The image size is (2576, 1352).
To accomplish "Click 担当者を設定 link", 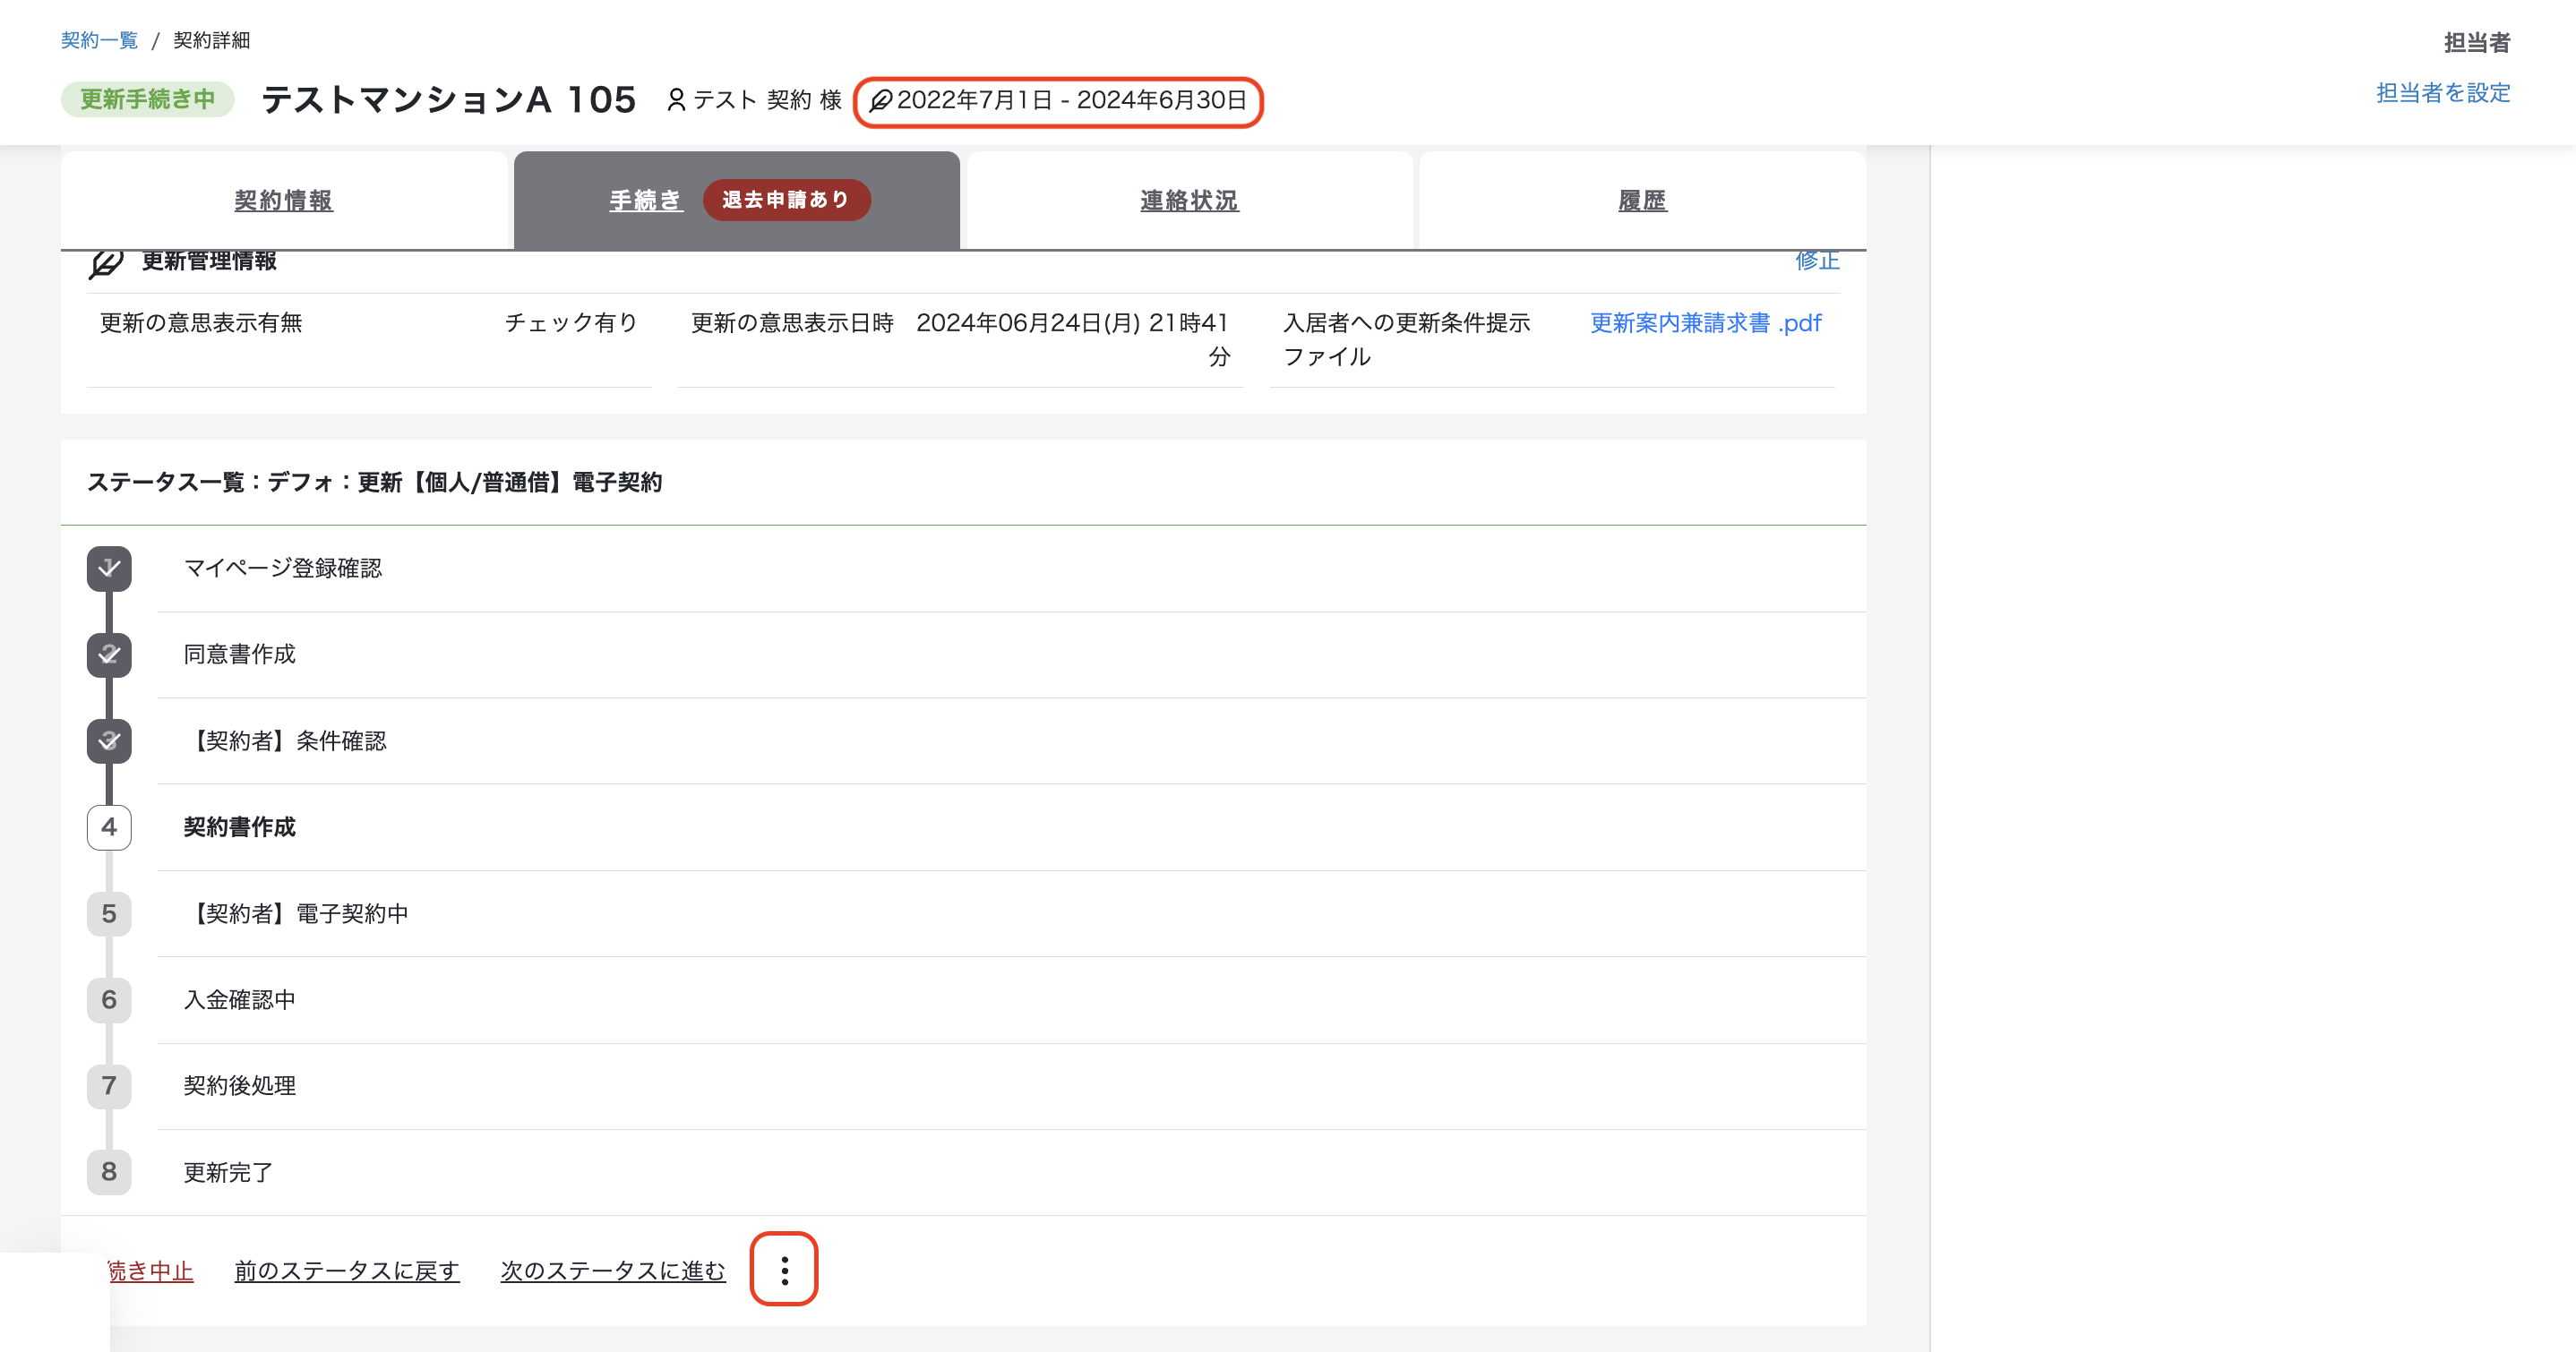I will (2443, 93).
